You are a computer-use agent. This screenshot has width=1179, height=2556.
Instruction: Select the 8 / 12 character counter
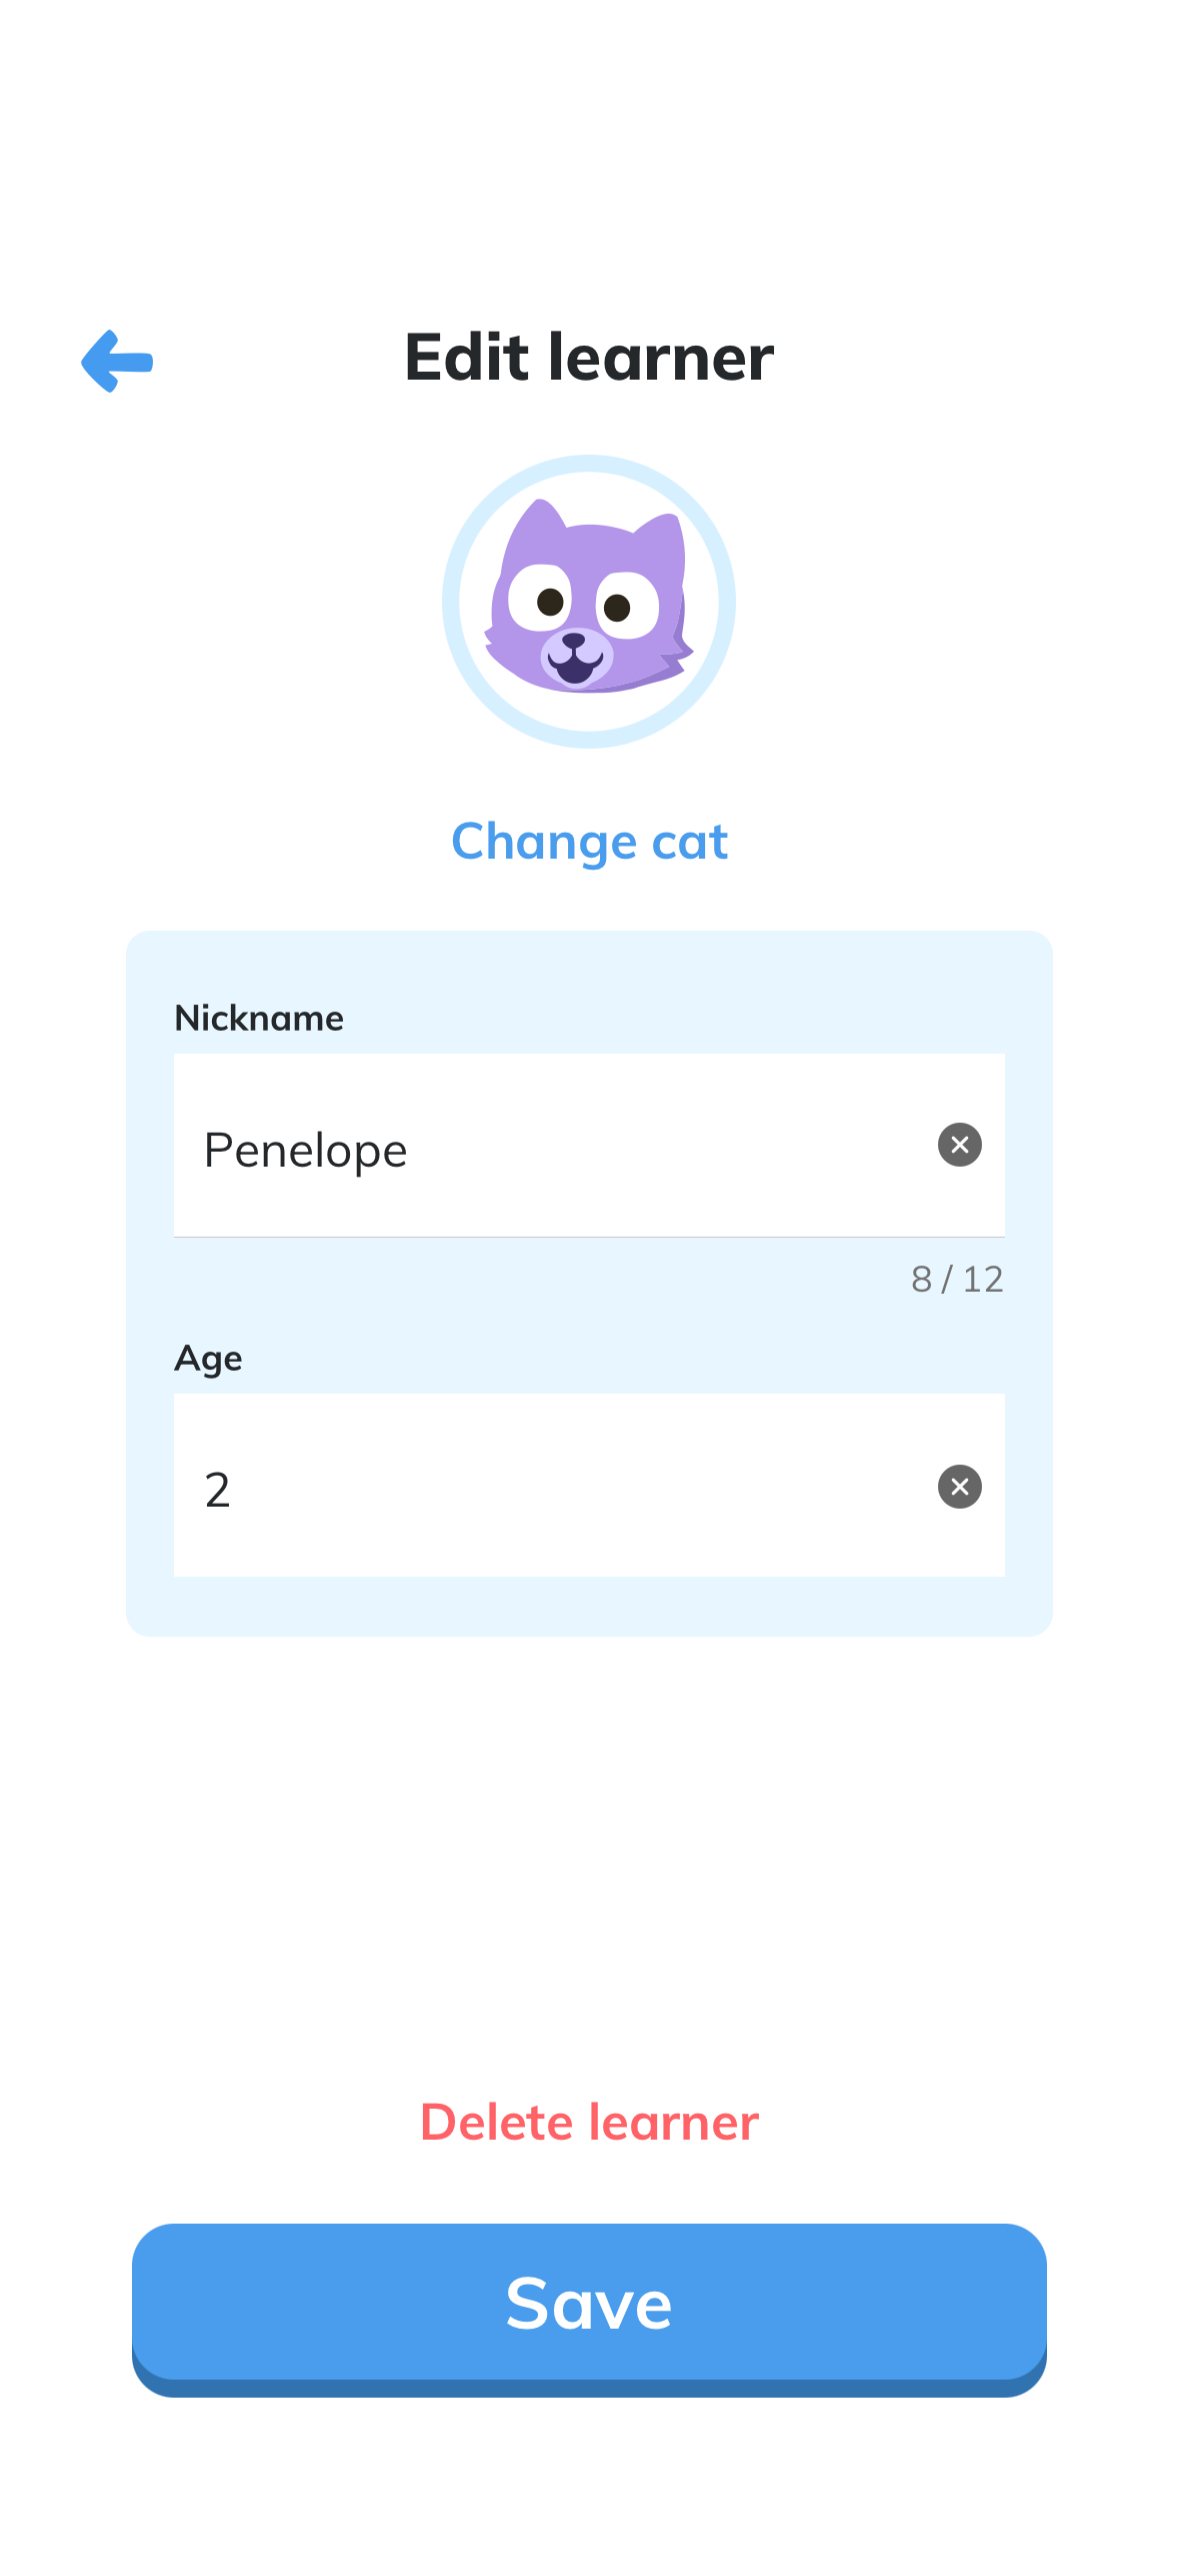(x=956, y=1279)
